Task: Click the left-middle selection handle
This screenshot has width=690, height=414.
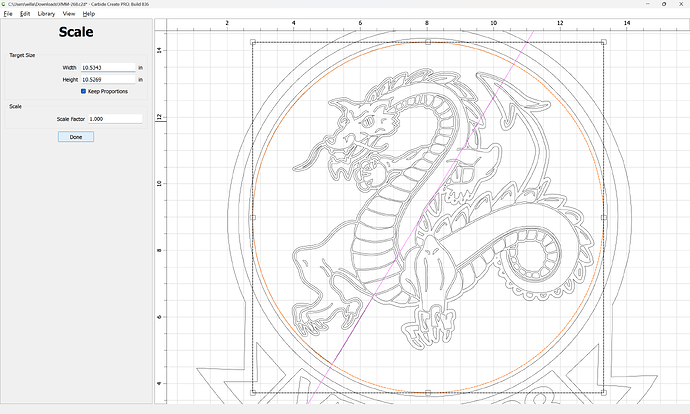Action: point(252,217)
